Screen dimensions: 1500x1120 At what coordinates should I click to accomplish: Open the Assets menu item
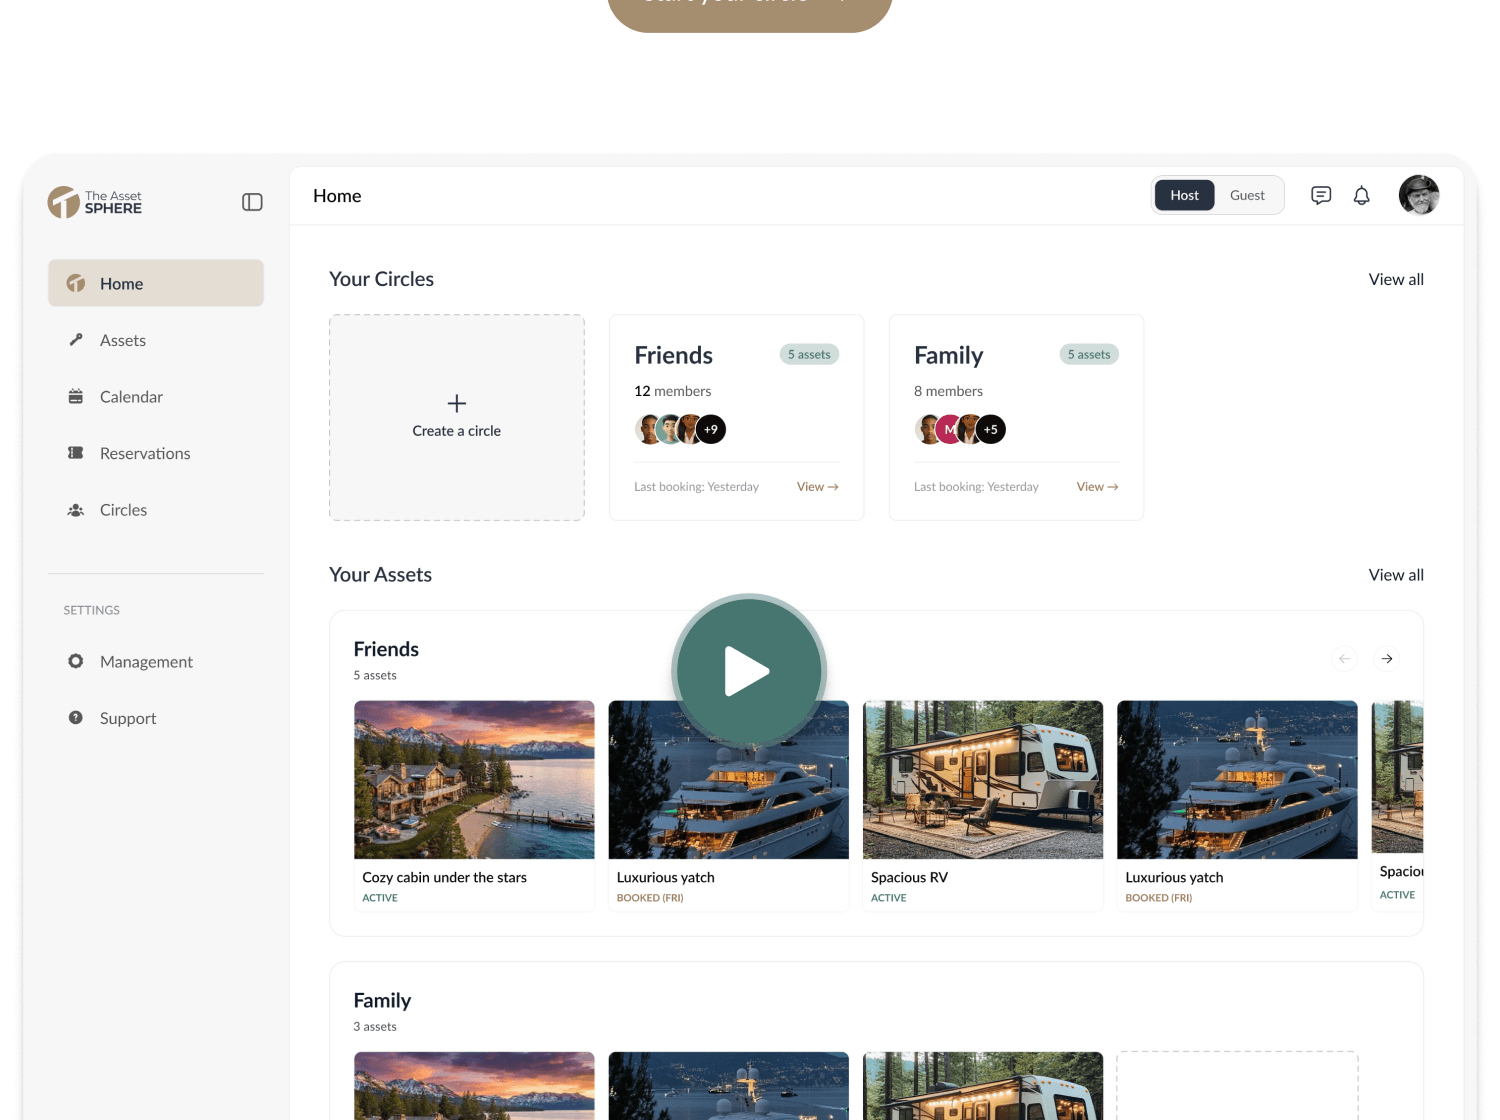tap(156, 340)
